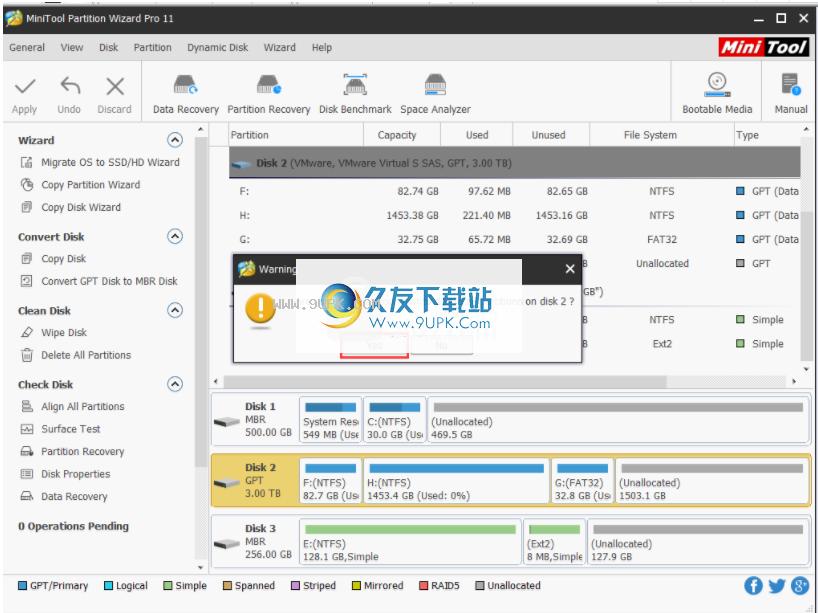This screenshot has width=818, height=613.
Task: Select the F: partition row
Action: click(x=514, y=191)
